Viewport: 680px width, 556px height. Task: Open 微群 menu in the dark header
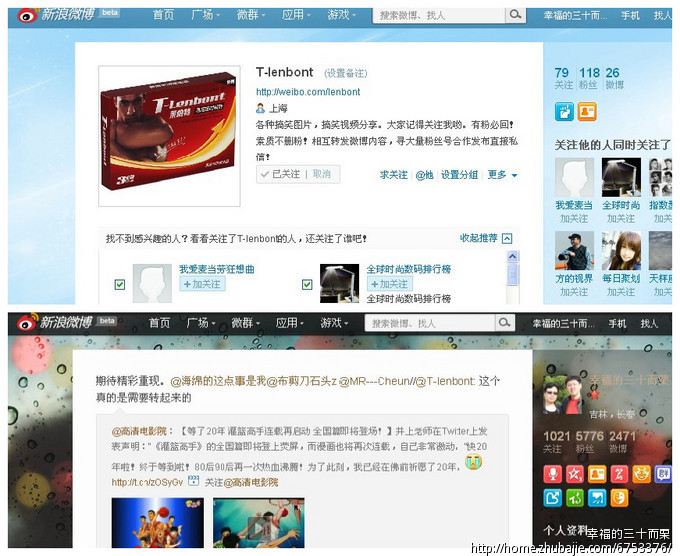246,323
